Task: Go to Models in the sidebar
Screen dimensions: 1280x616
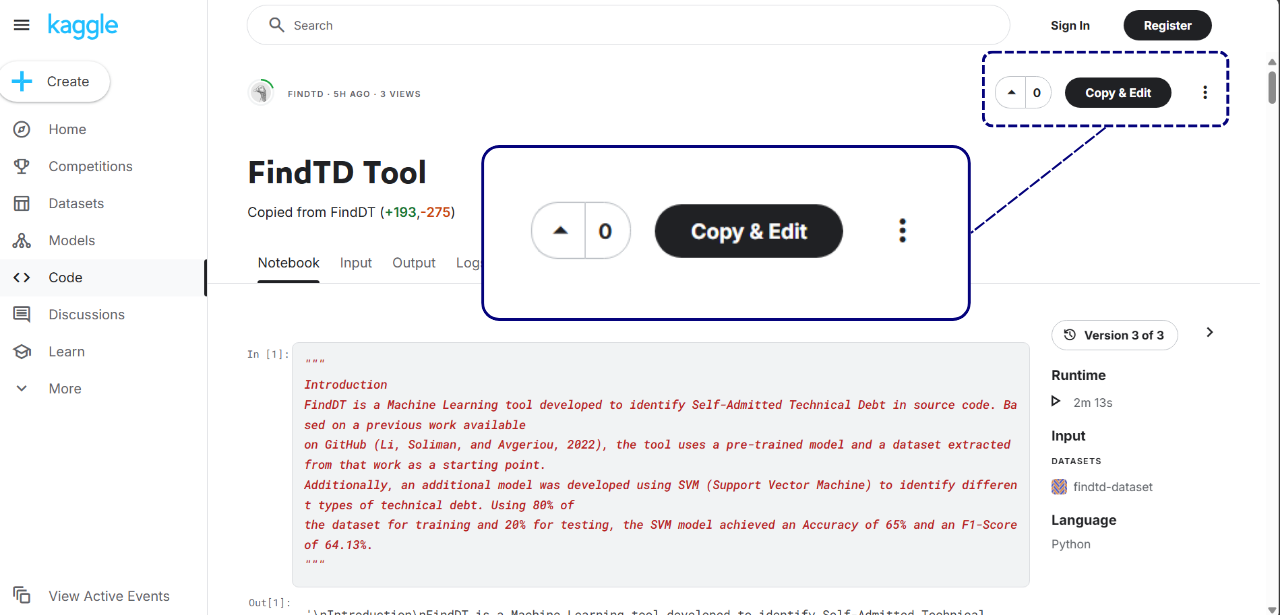Action: [71, 240]
